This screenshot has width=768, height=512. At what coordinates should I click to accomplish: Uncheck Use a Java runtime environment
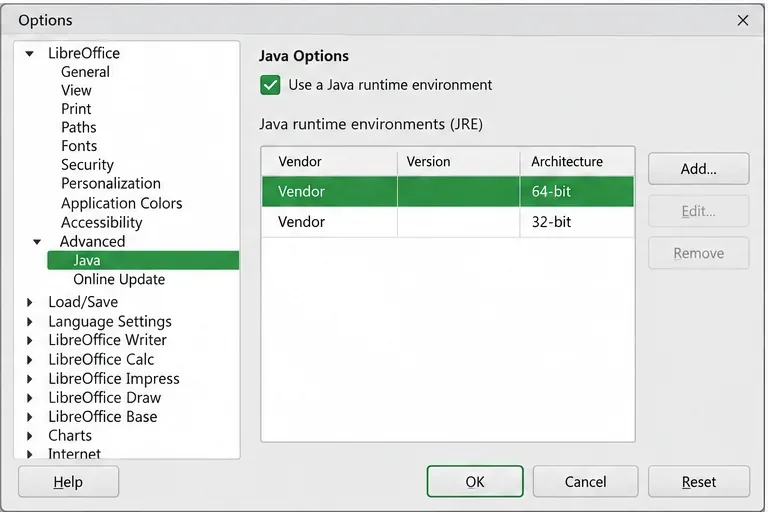coord(270,85)
